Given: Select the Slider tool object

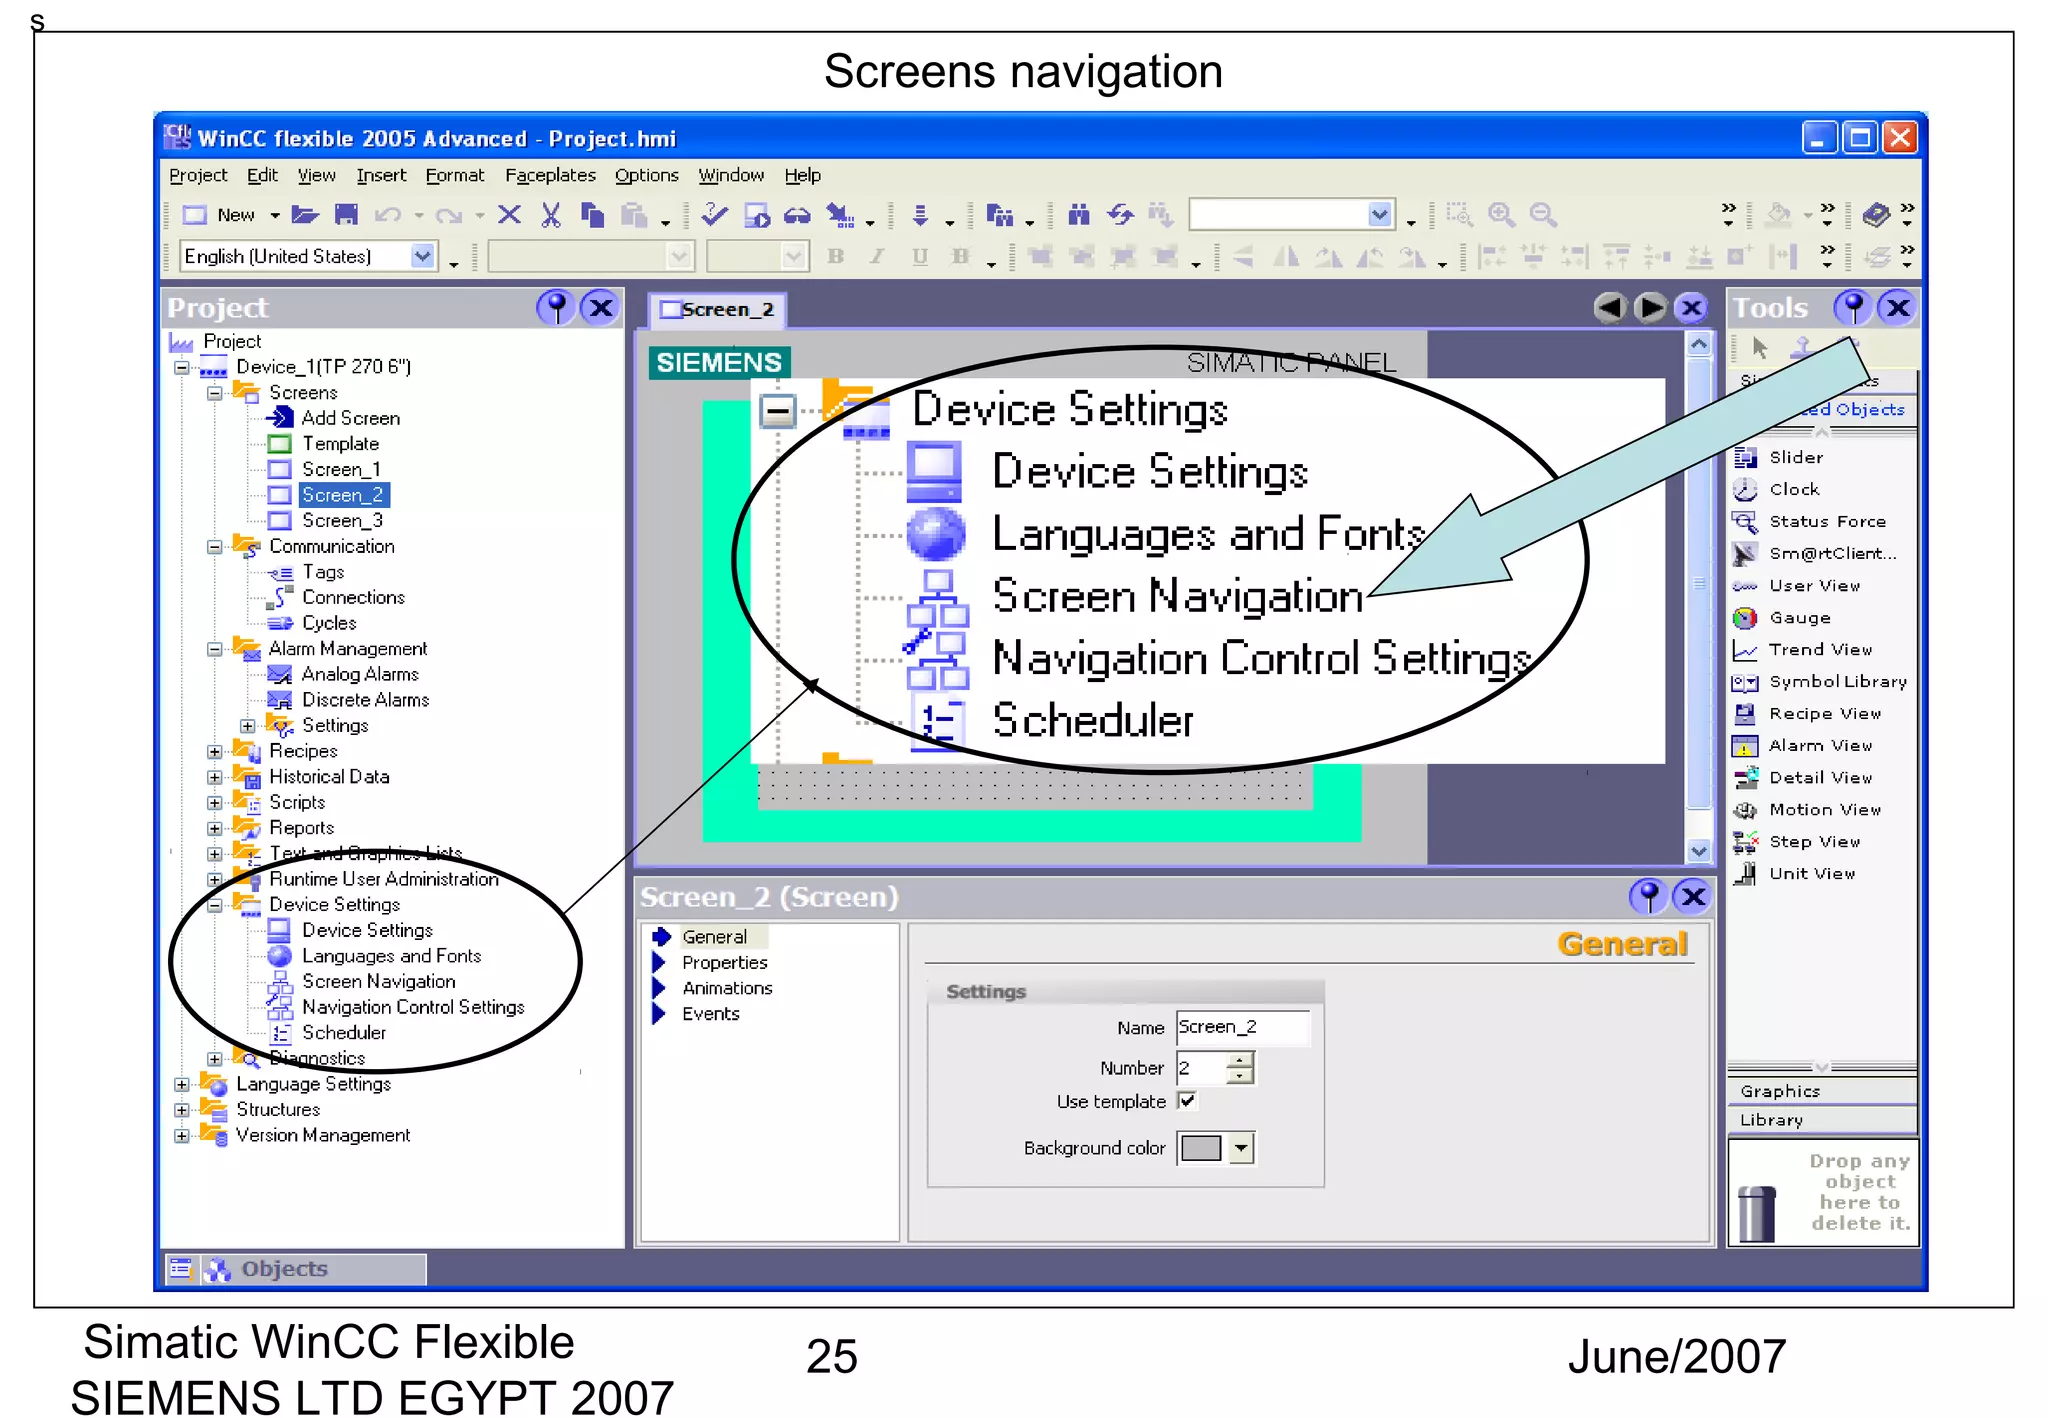Looking at the screenshot, I should coord(1795,458).
